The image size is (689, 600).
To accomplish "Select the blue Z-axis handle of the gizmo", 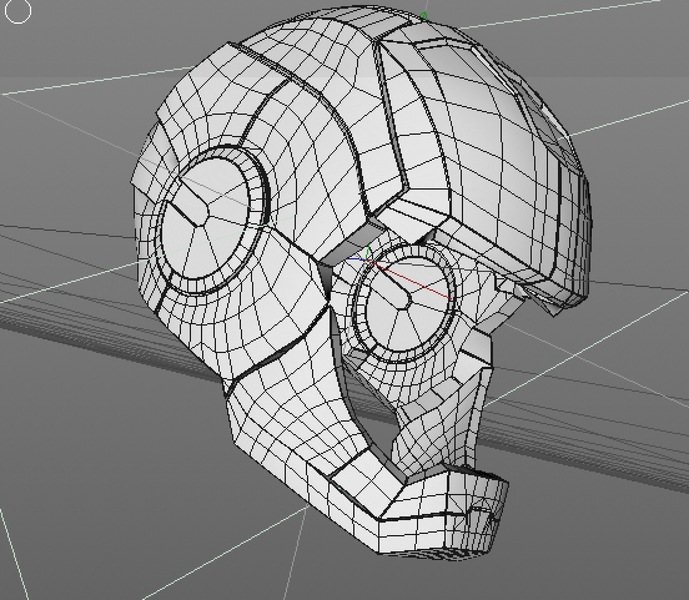I will [355, 259].
